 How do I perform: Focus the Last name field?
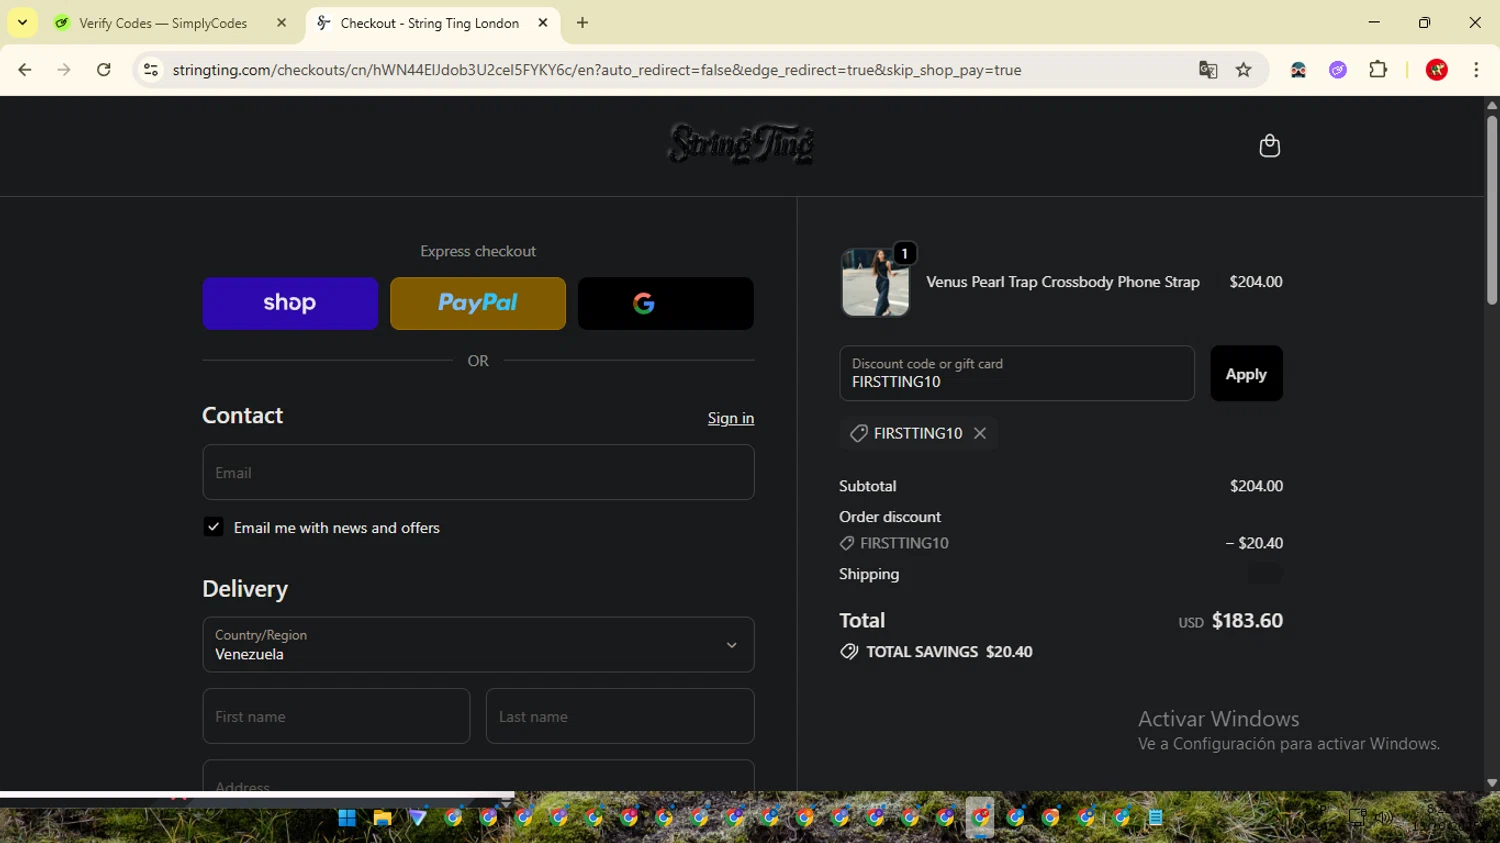620,716
